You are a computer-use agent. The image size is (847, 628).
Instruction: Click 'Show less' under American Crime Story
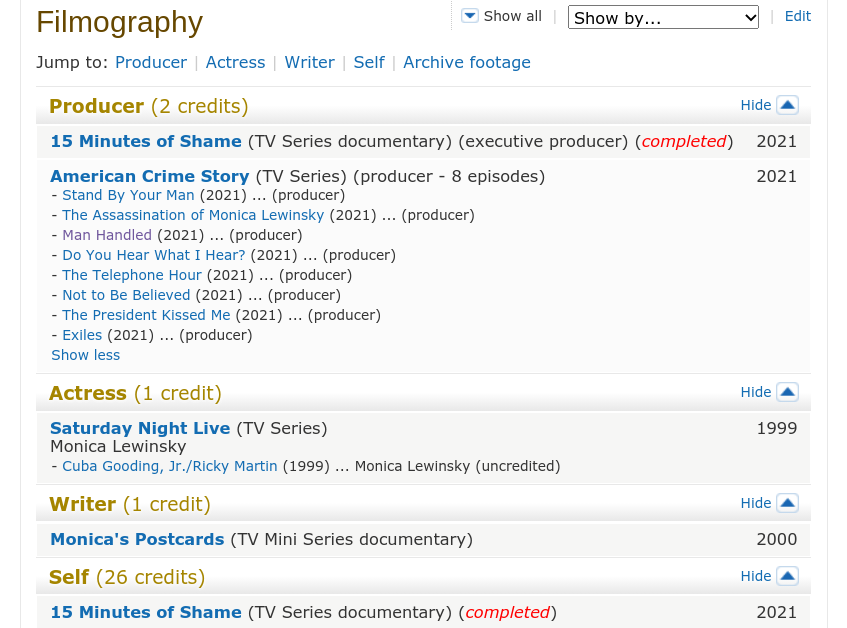click(x=85, y=355)
